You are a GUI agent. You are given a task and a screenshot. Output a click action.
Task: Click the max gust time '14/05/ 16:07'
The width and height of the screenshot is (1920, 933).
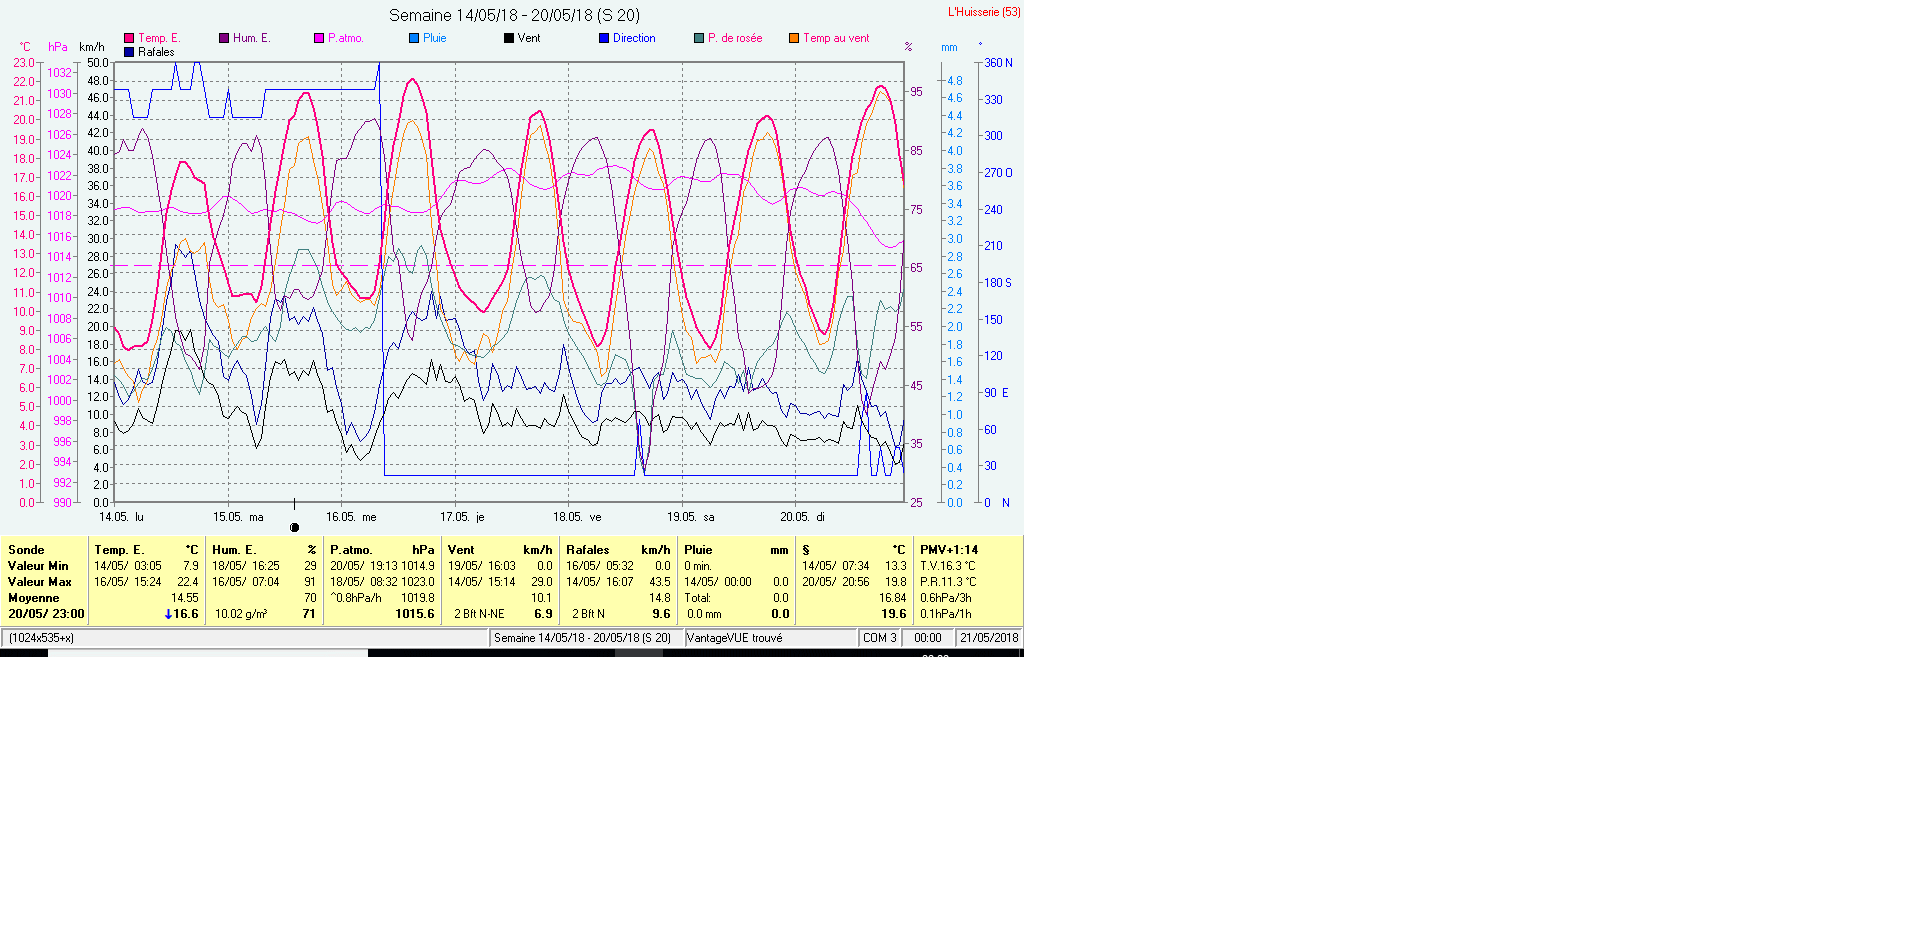(600, 582)
